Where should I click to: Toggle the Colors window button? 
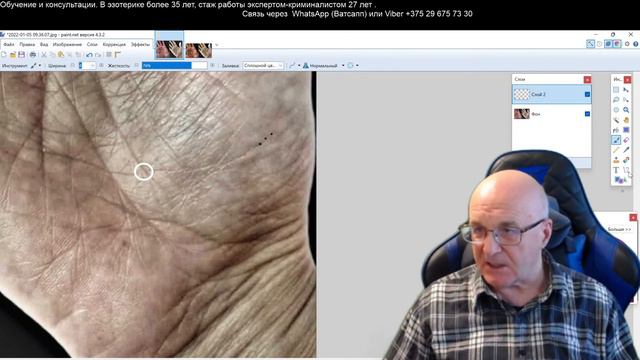617,44
